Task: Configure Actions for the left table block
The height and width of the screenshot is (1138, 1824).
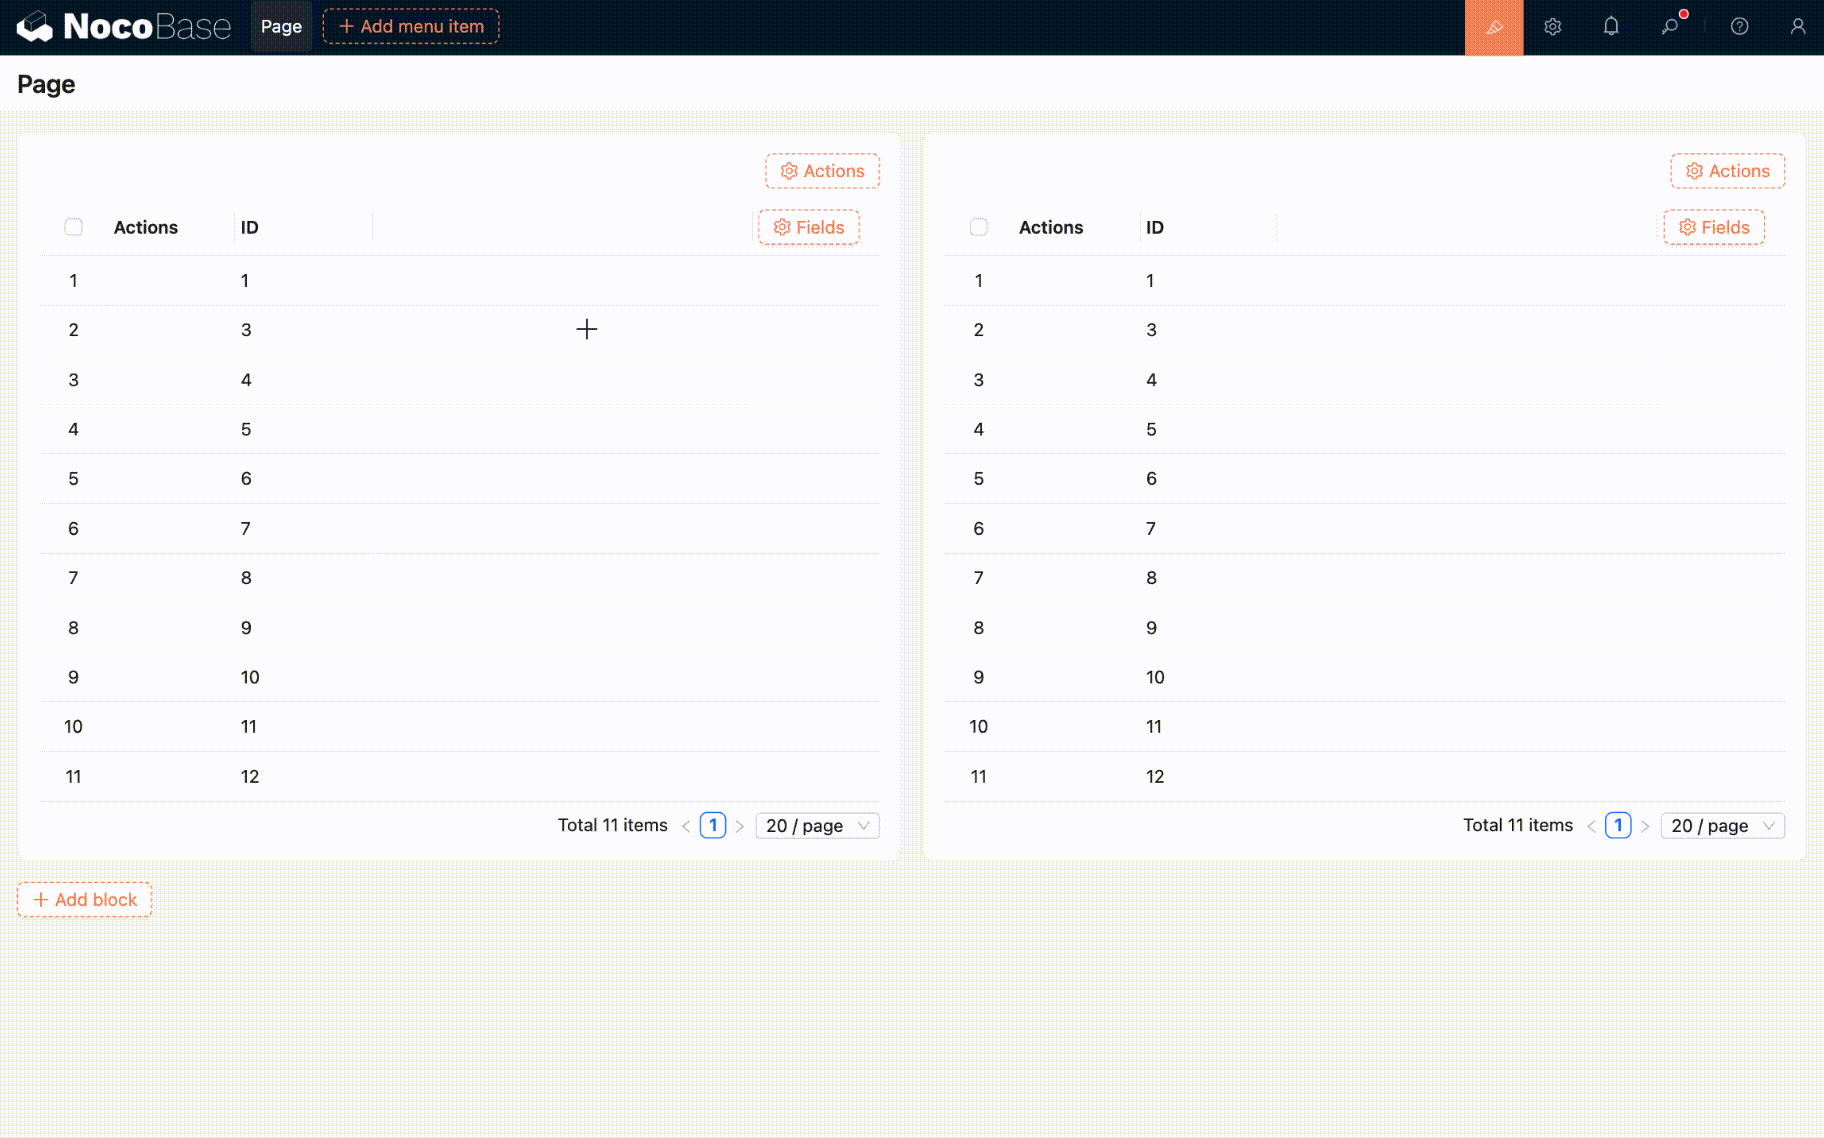Action: [x=822, y=171]
